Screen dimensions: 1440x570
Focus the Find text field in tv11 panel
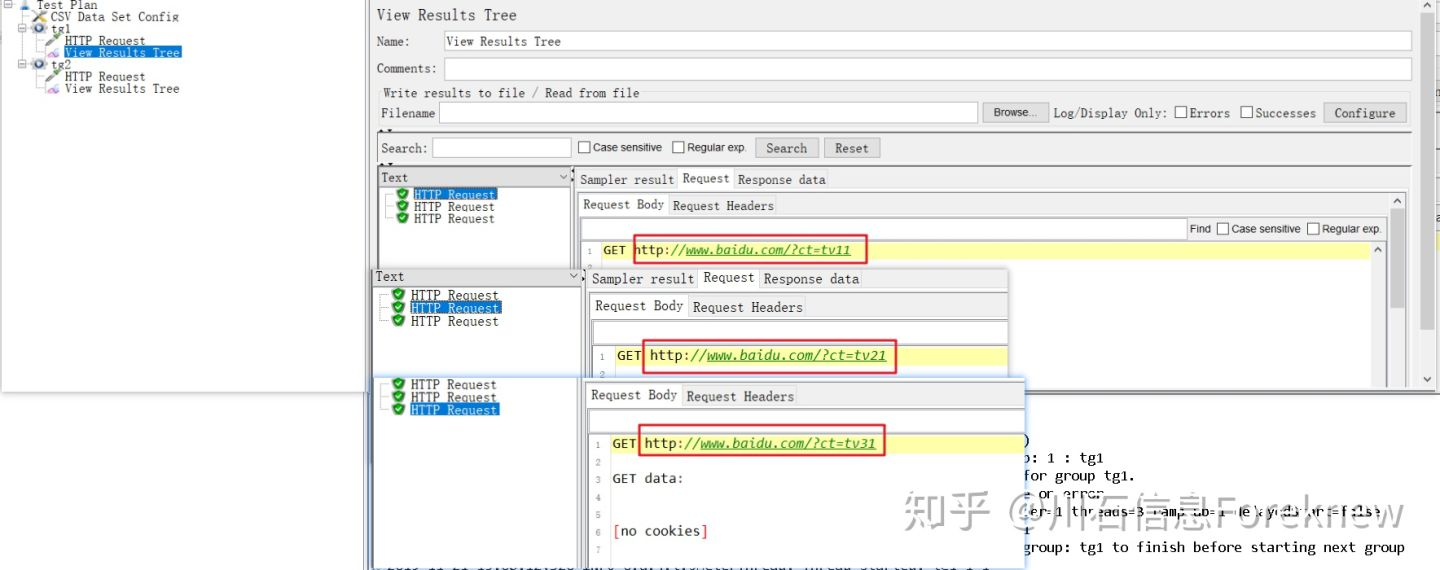883,229
